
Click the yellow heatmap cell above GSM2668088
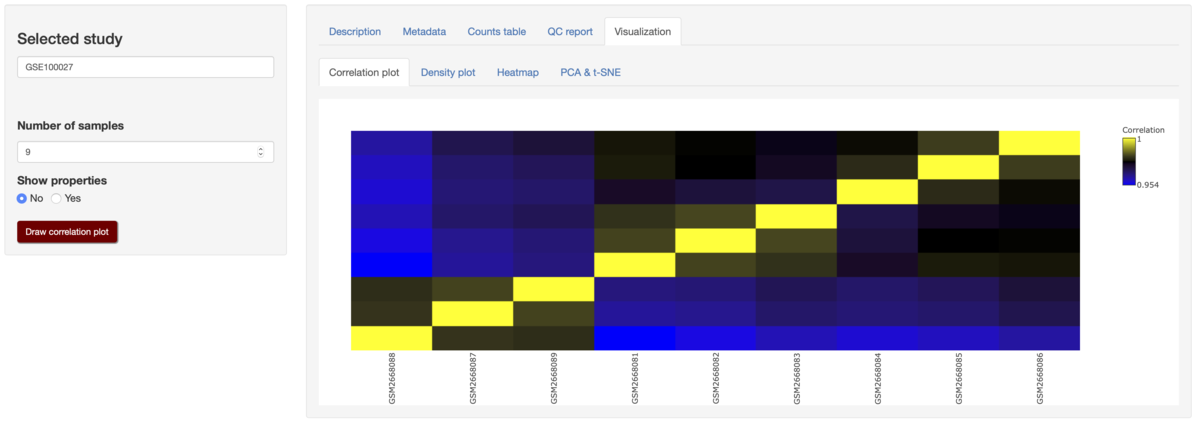click(391, 338)
